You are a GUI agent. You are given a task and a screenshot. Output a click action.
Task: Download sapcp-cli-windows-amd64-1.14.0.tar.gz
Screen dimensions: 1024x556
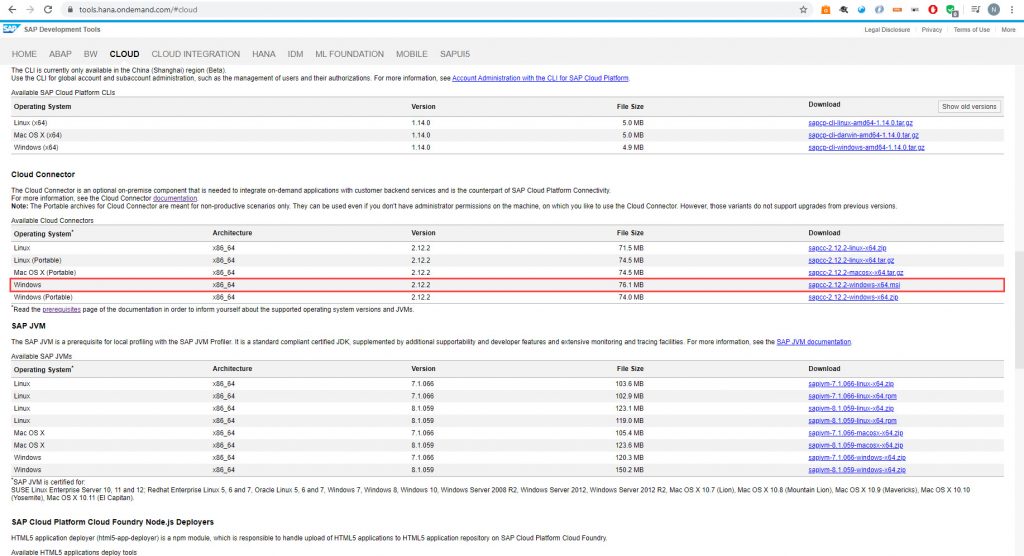point(866,148)
